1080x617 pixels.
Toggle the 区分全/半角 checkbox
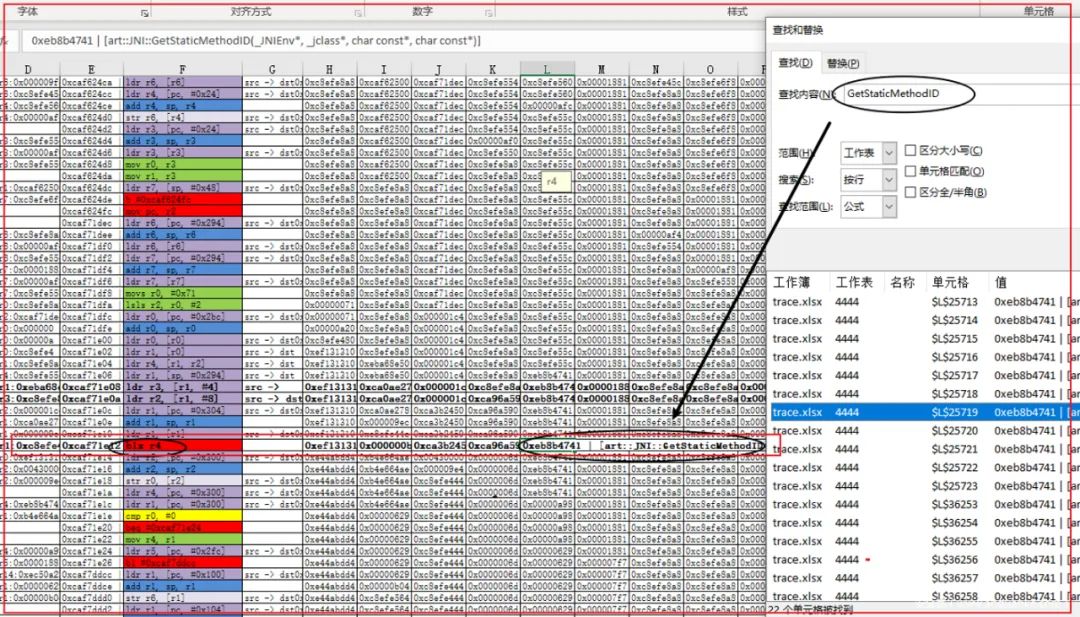(911, 192)
